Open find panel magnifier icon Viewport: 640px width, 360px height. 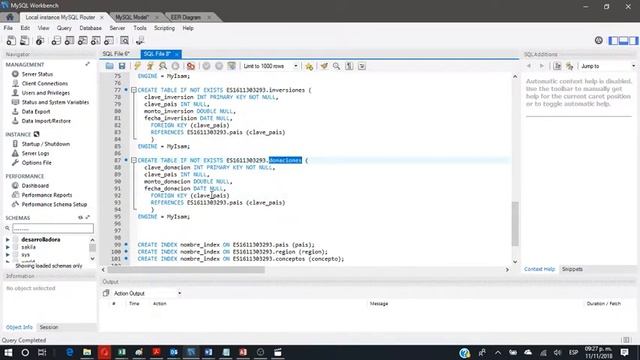pyautogui.click(x=336, y=66)
